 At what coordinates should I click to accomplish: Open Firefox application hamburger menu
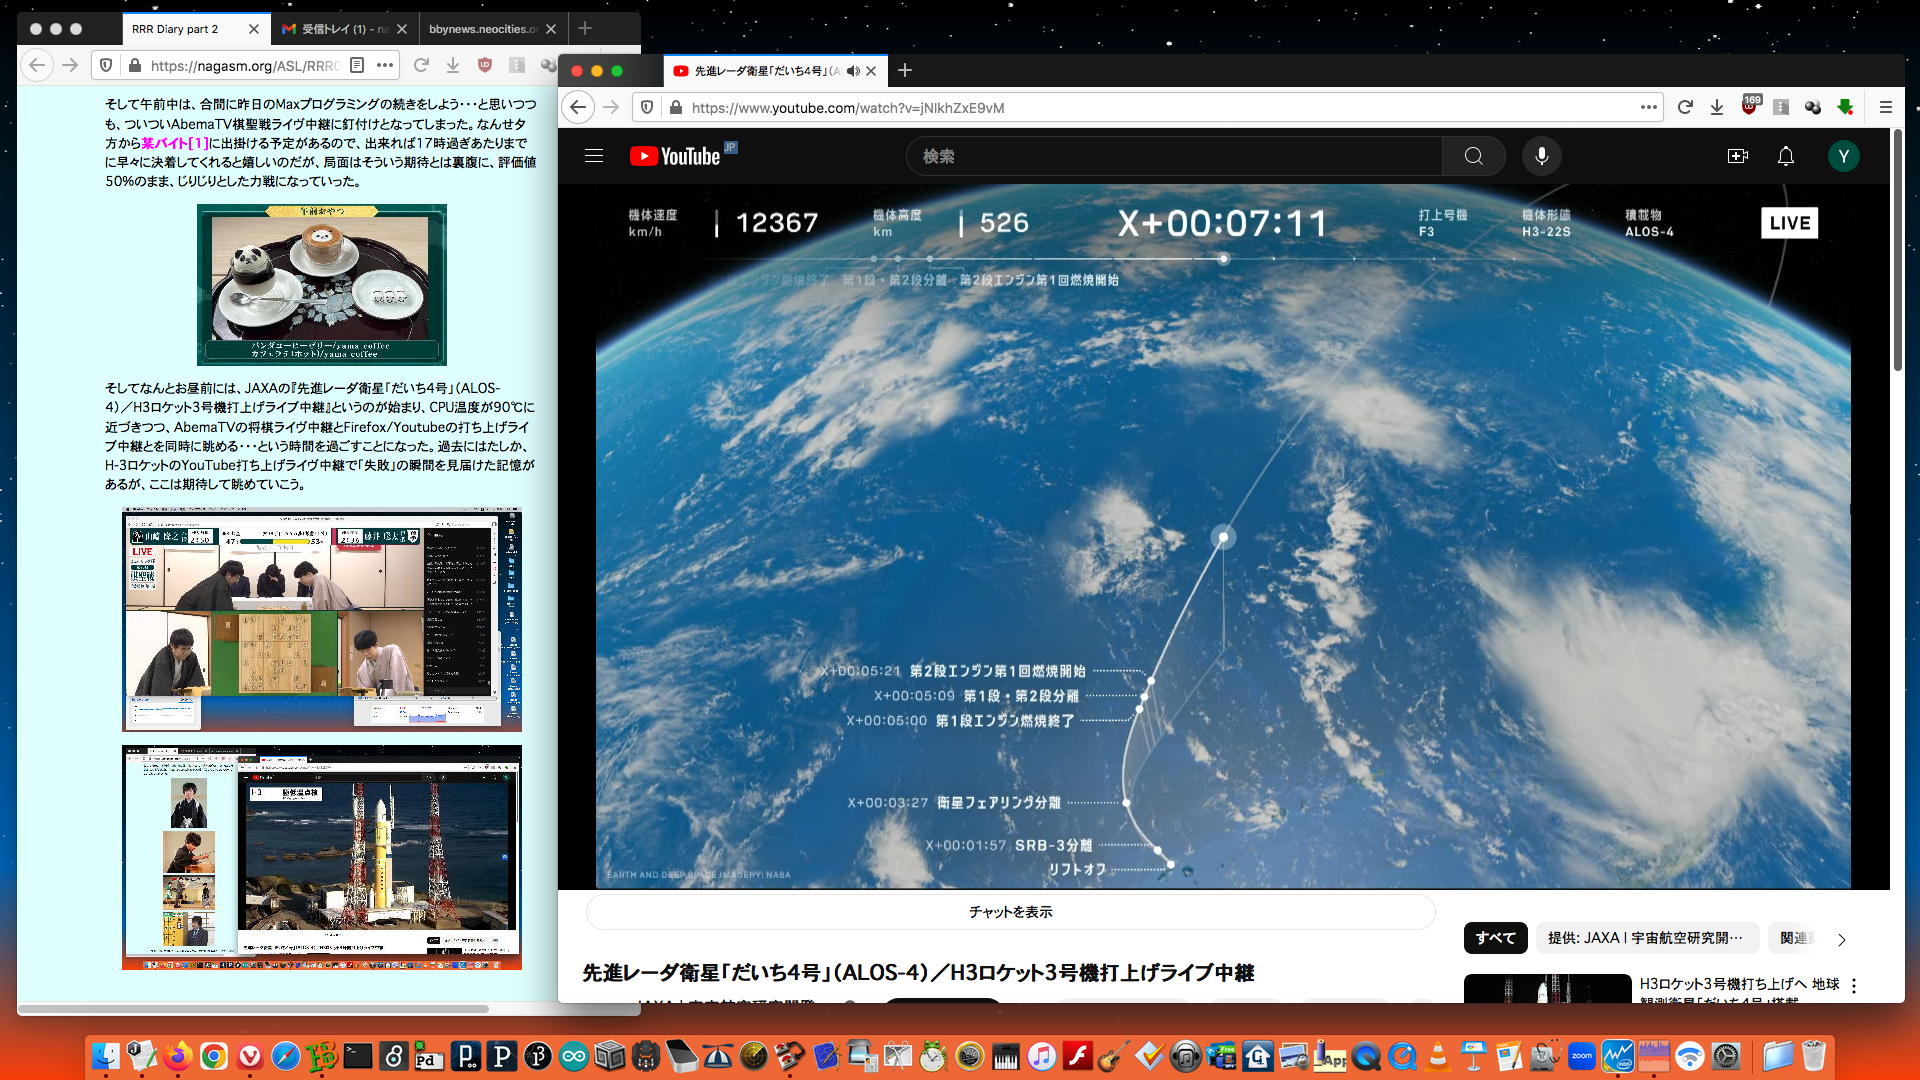tap(1886, 107)
